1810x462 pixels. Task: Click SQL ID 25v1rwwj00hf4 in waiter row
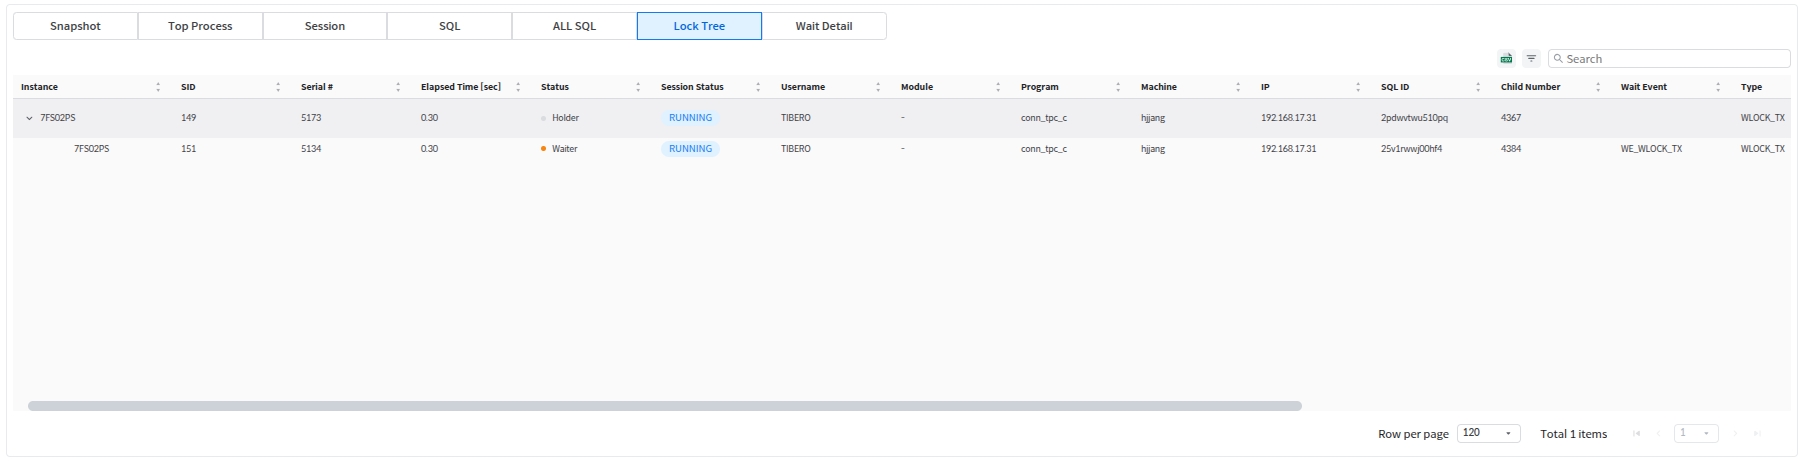coord(1411,149)
